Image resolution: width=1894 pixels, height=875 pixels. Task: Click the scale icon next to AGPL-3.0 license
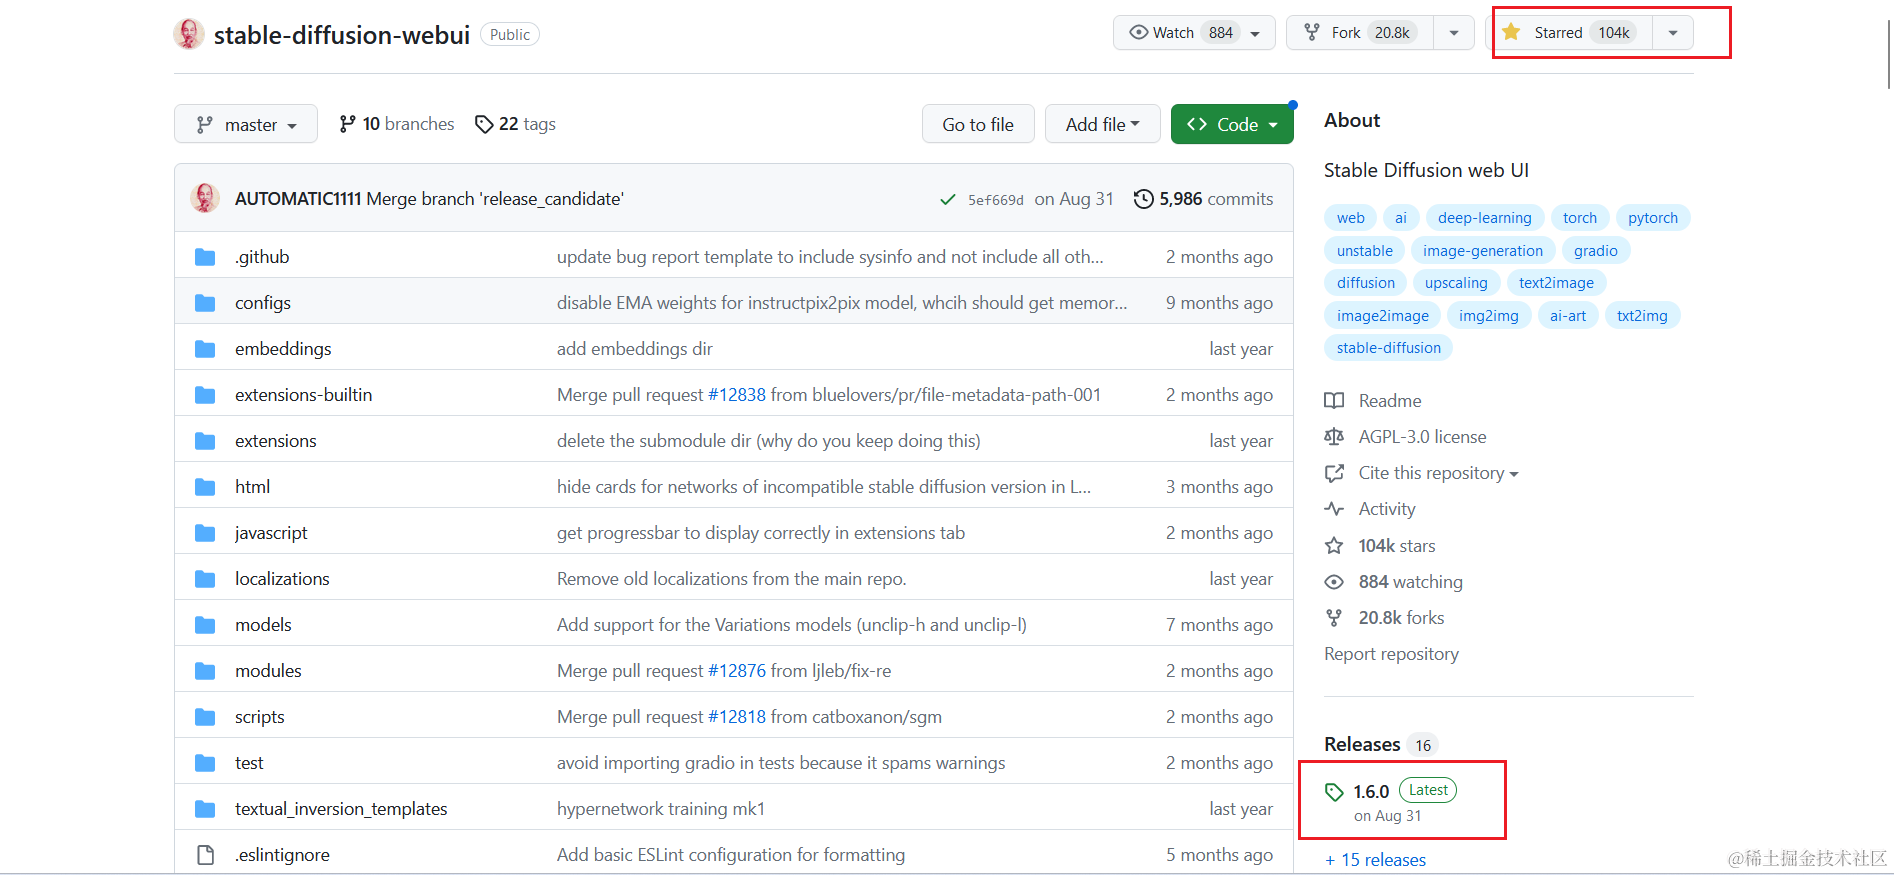click(1334, 437)
